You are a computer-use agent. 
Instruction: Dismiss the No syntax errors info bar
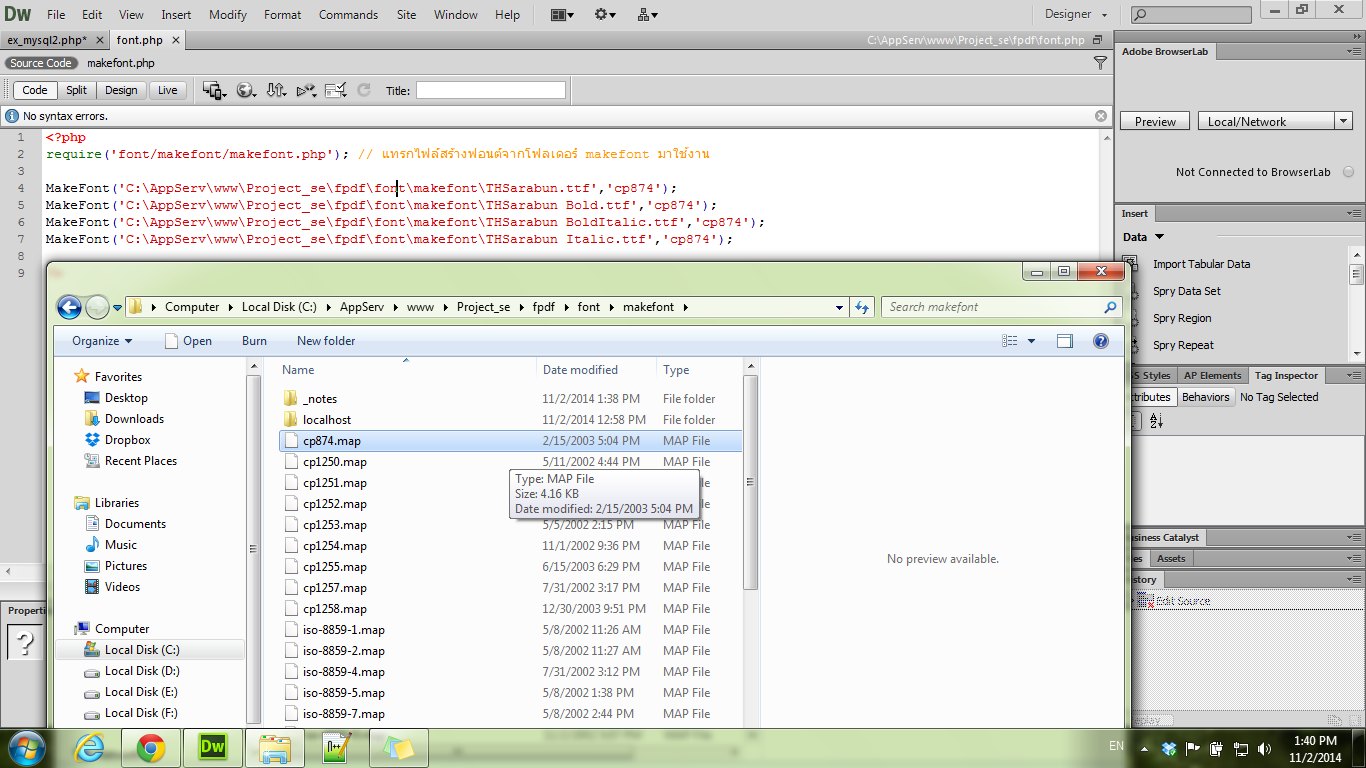[x=1101, y=116]
